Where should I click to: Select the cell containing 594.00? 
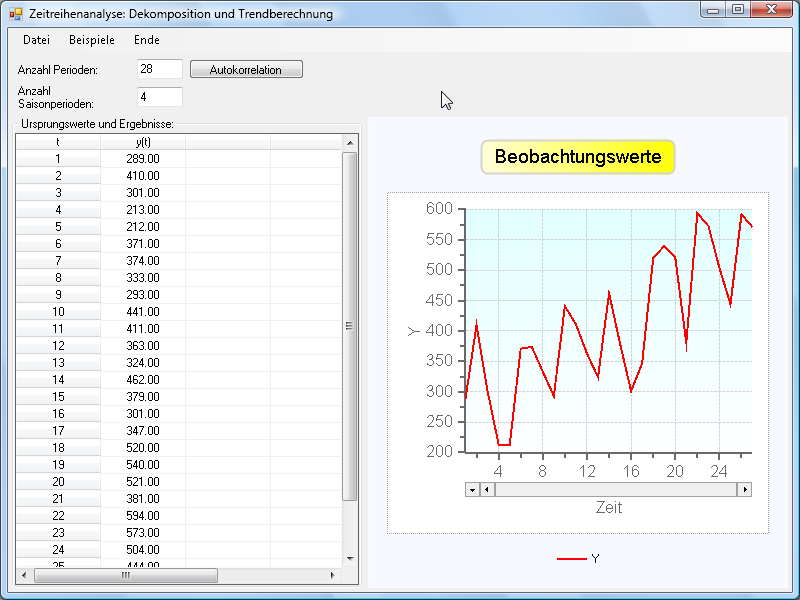coord(143,516)
